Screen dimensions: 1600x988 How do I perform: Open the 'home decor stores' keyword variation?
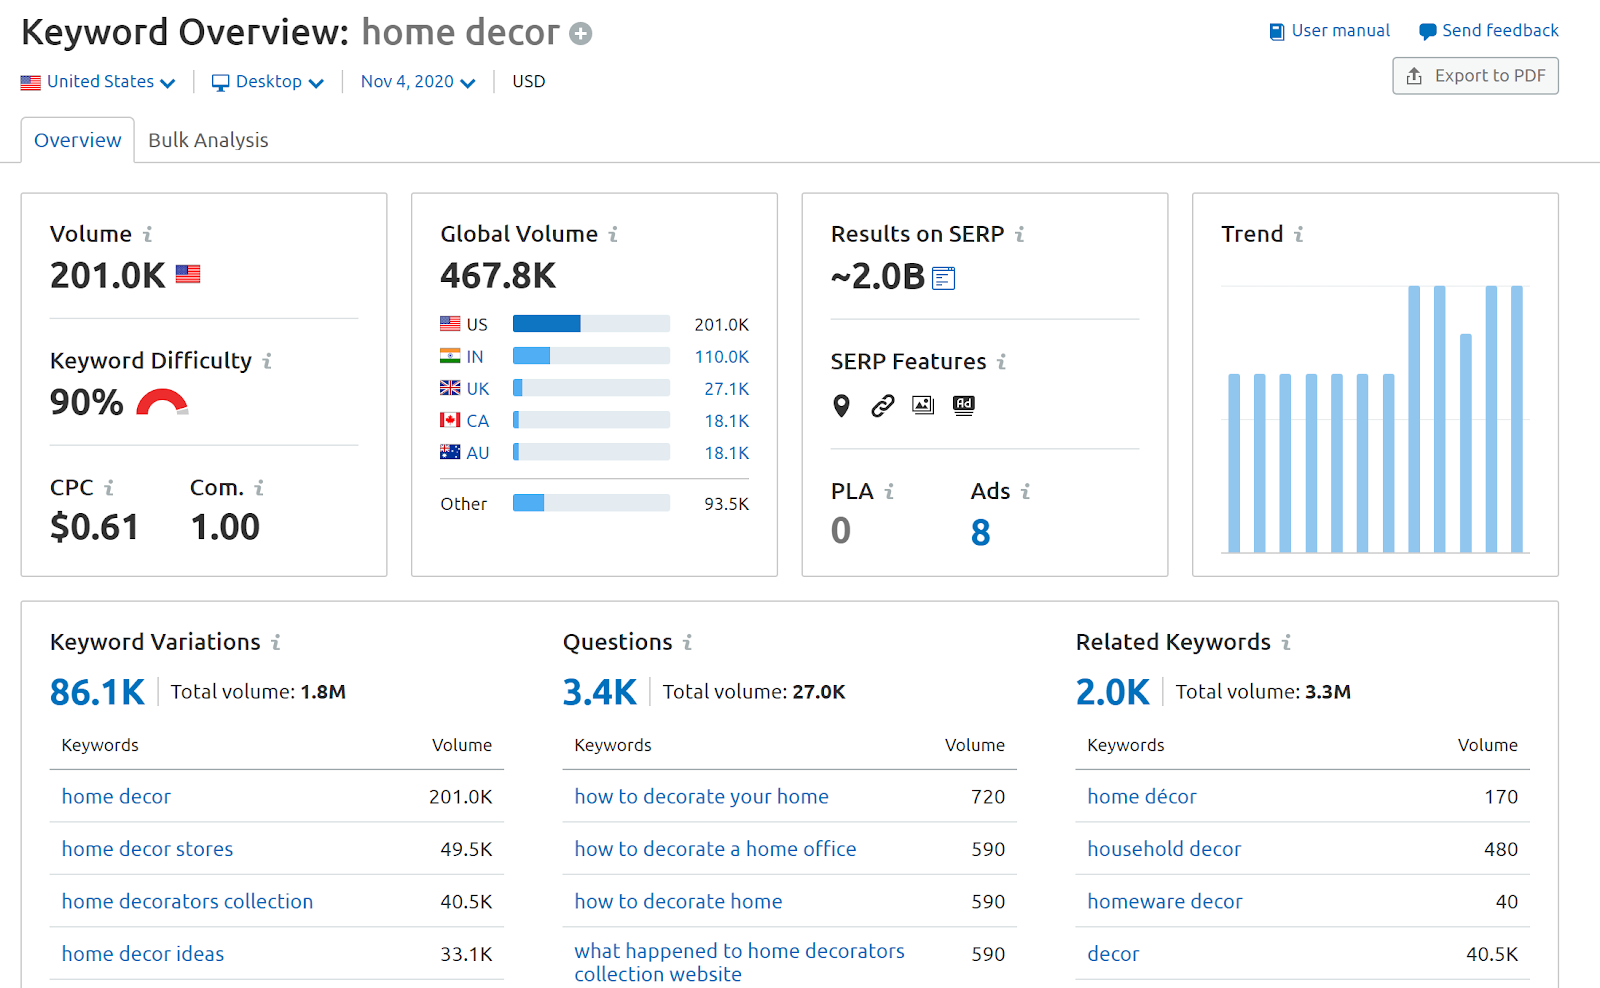point(147,848)
